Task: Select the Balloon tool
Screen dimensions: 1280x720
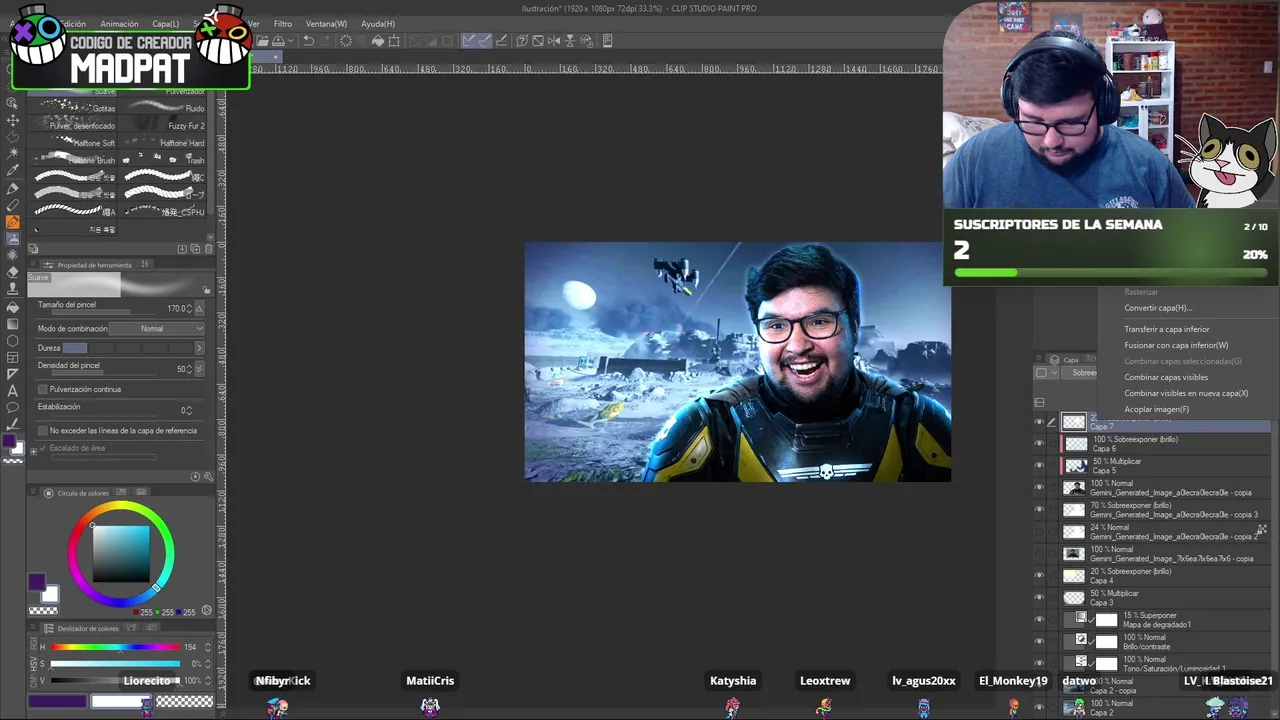Action: click(x=13, y=408)
